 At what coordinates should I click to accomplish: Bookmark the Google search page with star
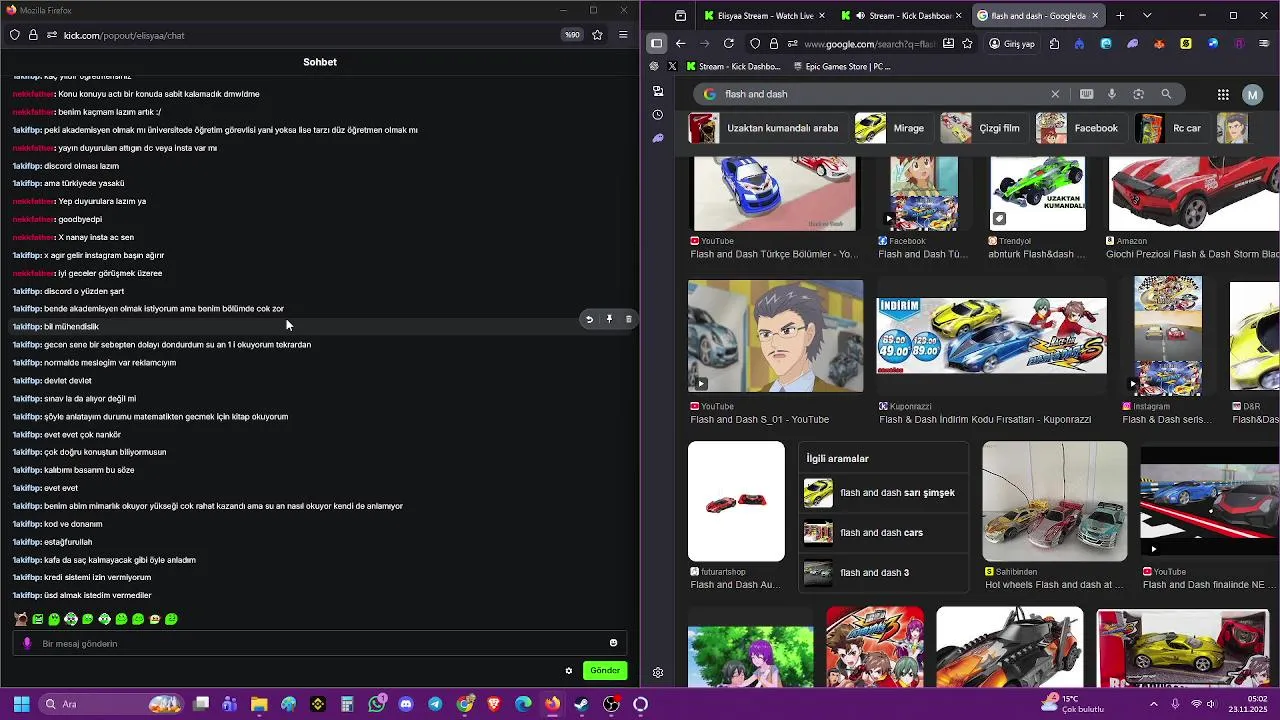pos(967,44)
